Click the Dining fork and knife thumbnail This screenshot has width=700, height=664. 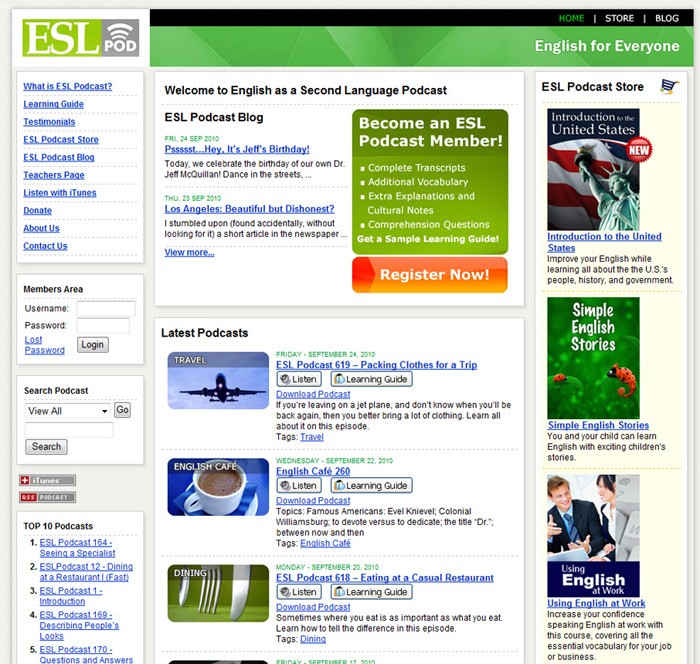click(x=218, y=593)
